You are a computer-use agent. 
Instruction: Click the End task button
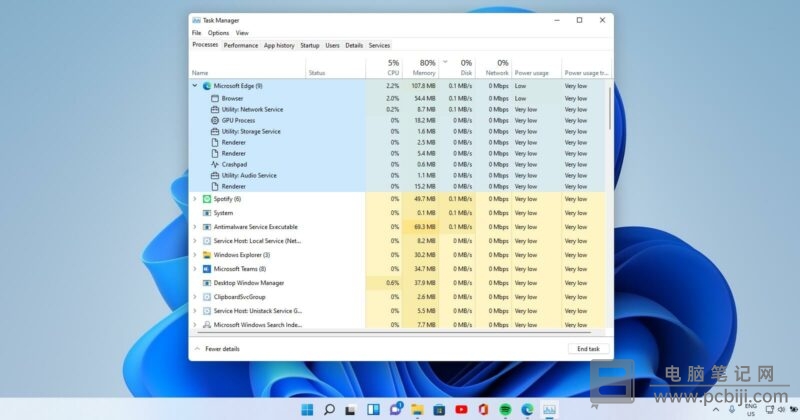click(x=588, y=349)
